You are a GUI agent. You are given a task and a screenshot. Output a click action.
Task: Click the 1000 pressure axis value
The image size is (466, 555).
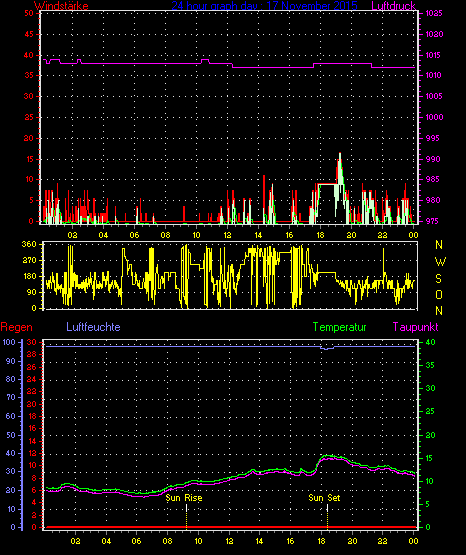pyautogui.click(x=434, y=117)
